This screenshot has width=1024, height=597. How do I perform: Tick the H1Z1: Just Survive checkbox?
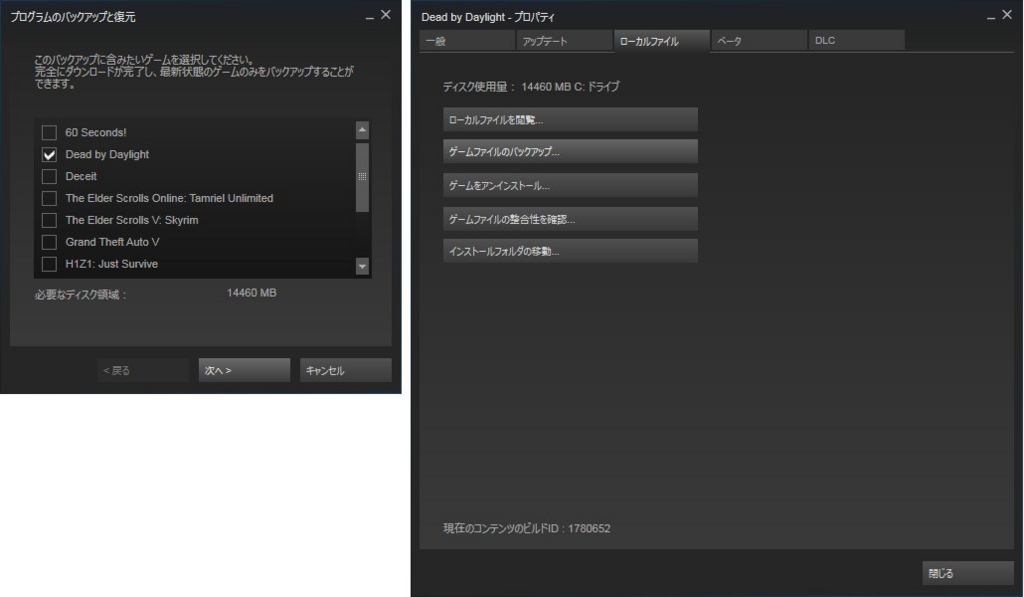[x=49, y=264]
